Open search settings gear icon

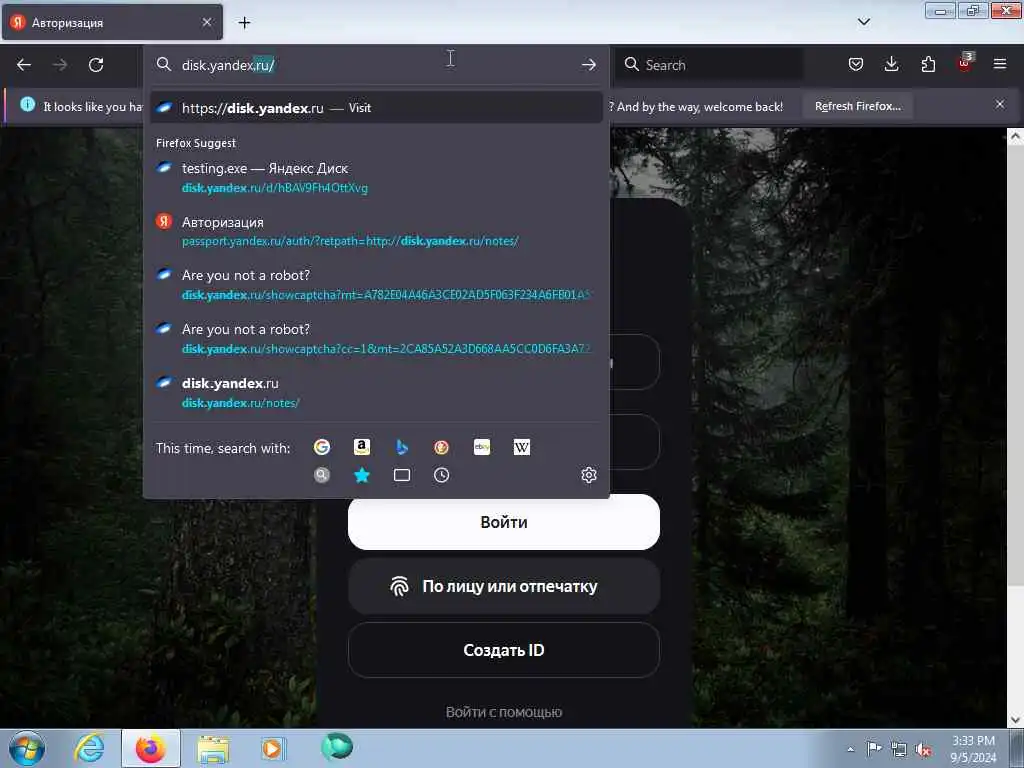(x=588, y=475)
